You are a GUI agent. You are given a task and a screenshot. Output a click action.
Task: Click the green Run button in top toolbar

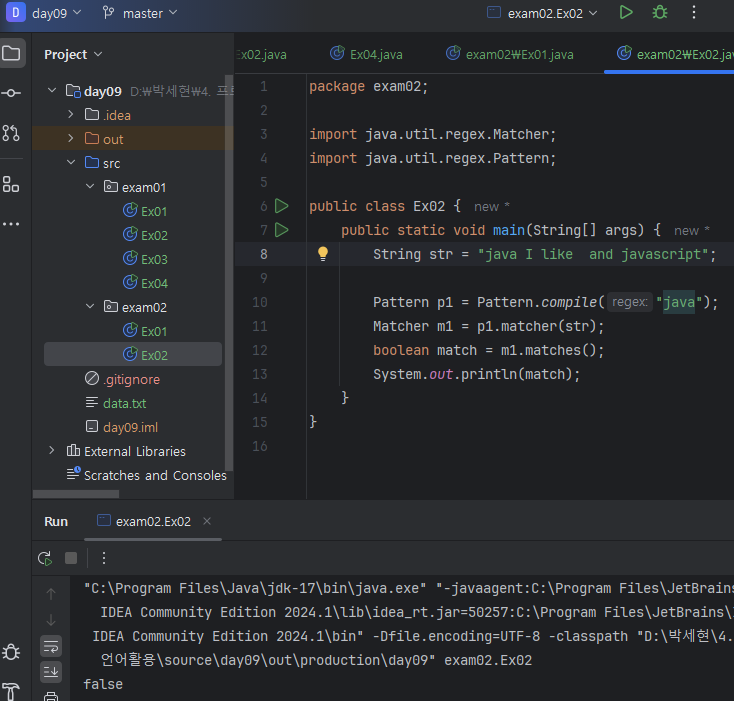pyautogui.click(x=626, y=13)
